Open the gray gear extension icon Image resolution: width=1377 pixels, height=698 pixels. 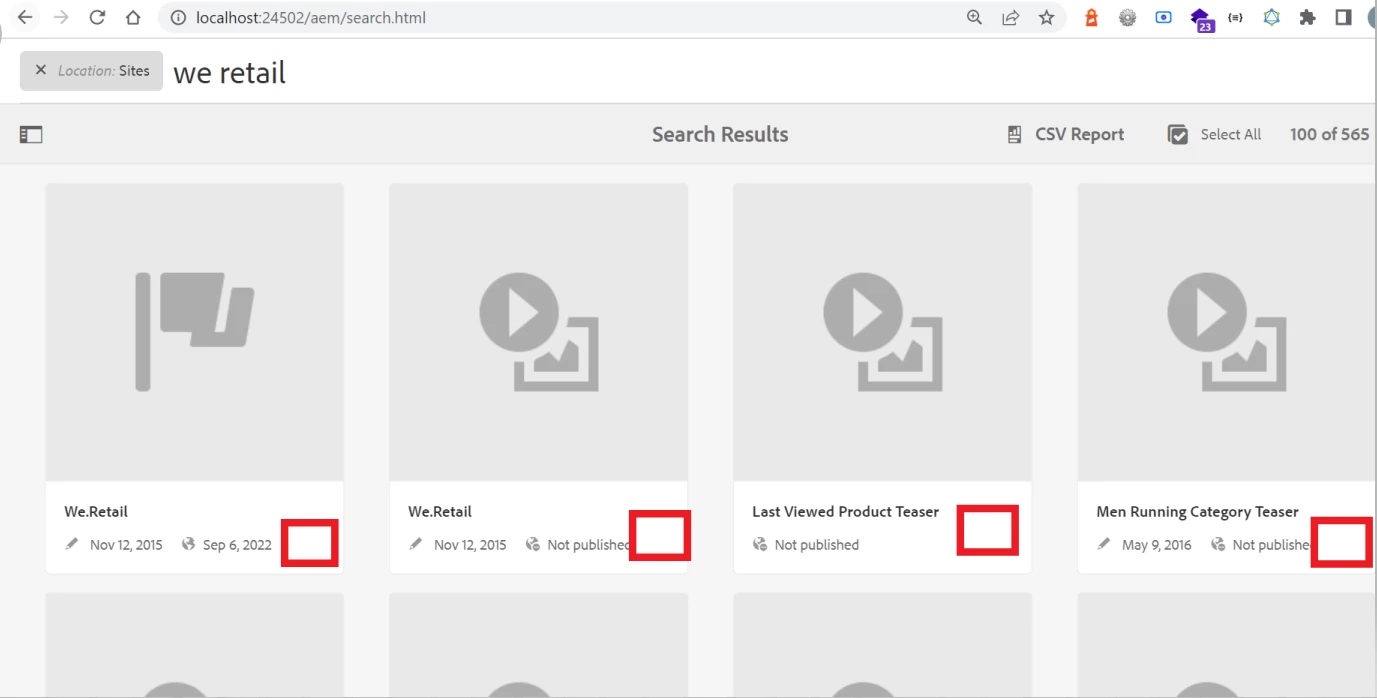click(1127, 17)
